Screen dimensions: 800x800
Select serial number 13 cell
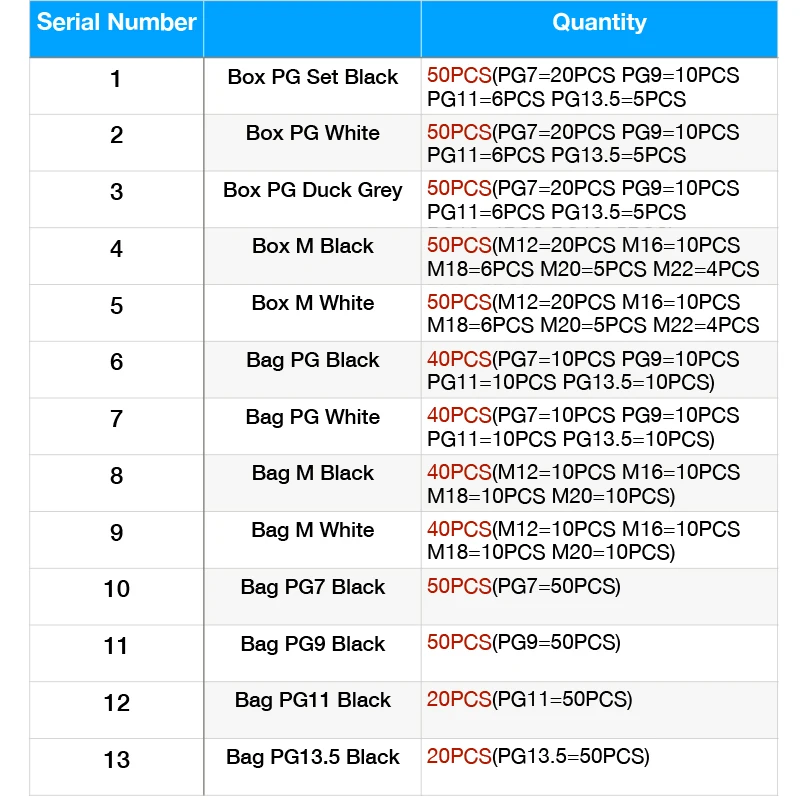click(116, 760)
